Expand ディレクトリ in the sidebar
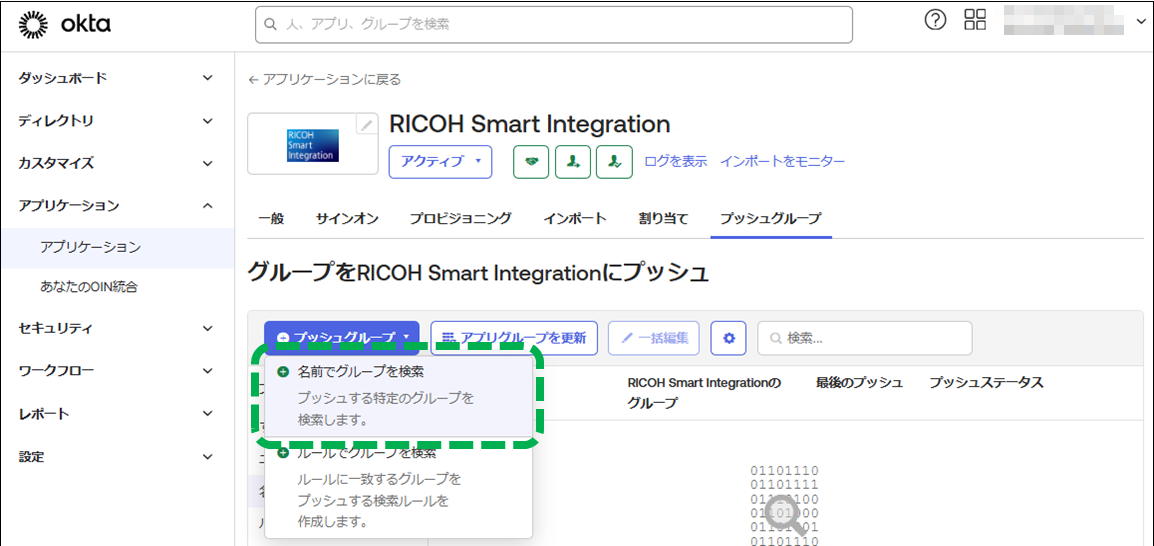This screenshot has height=546, width=1154. click(x=117, y=121)
